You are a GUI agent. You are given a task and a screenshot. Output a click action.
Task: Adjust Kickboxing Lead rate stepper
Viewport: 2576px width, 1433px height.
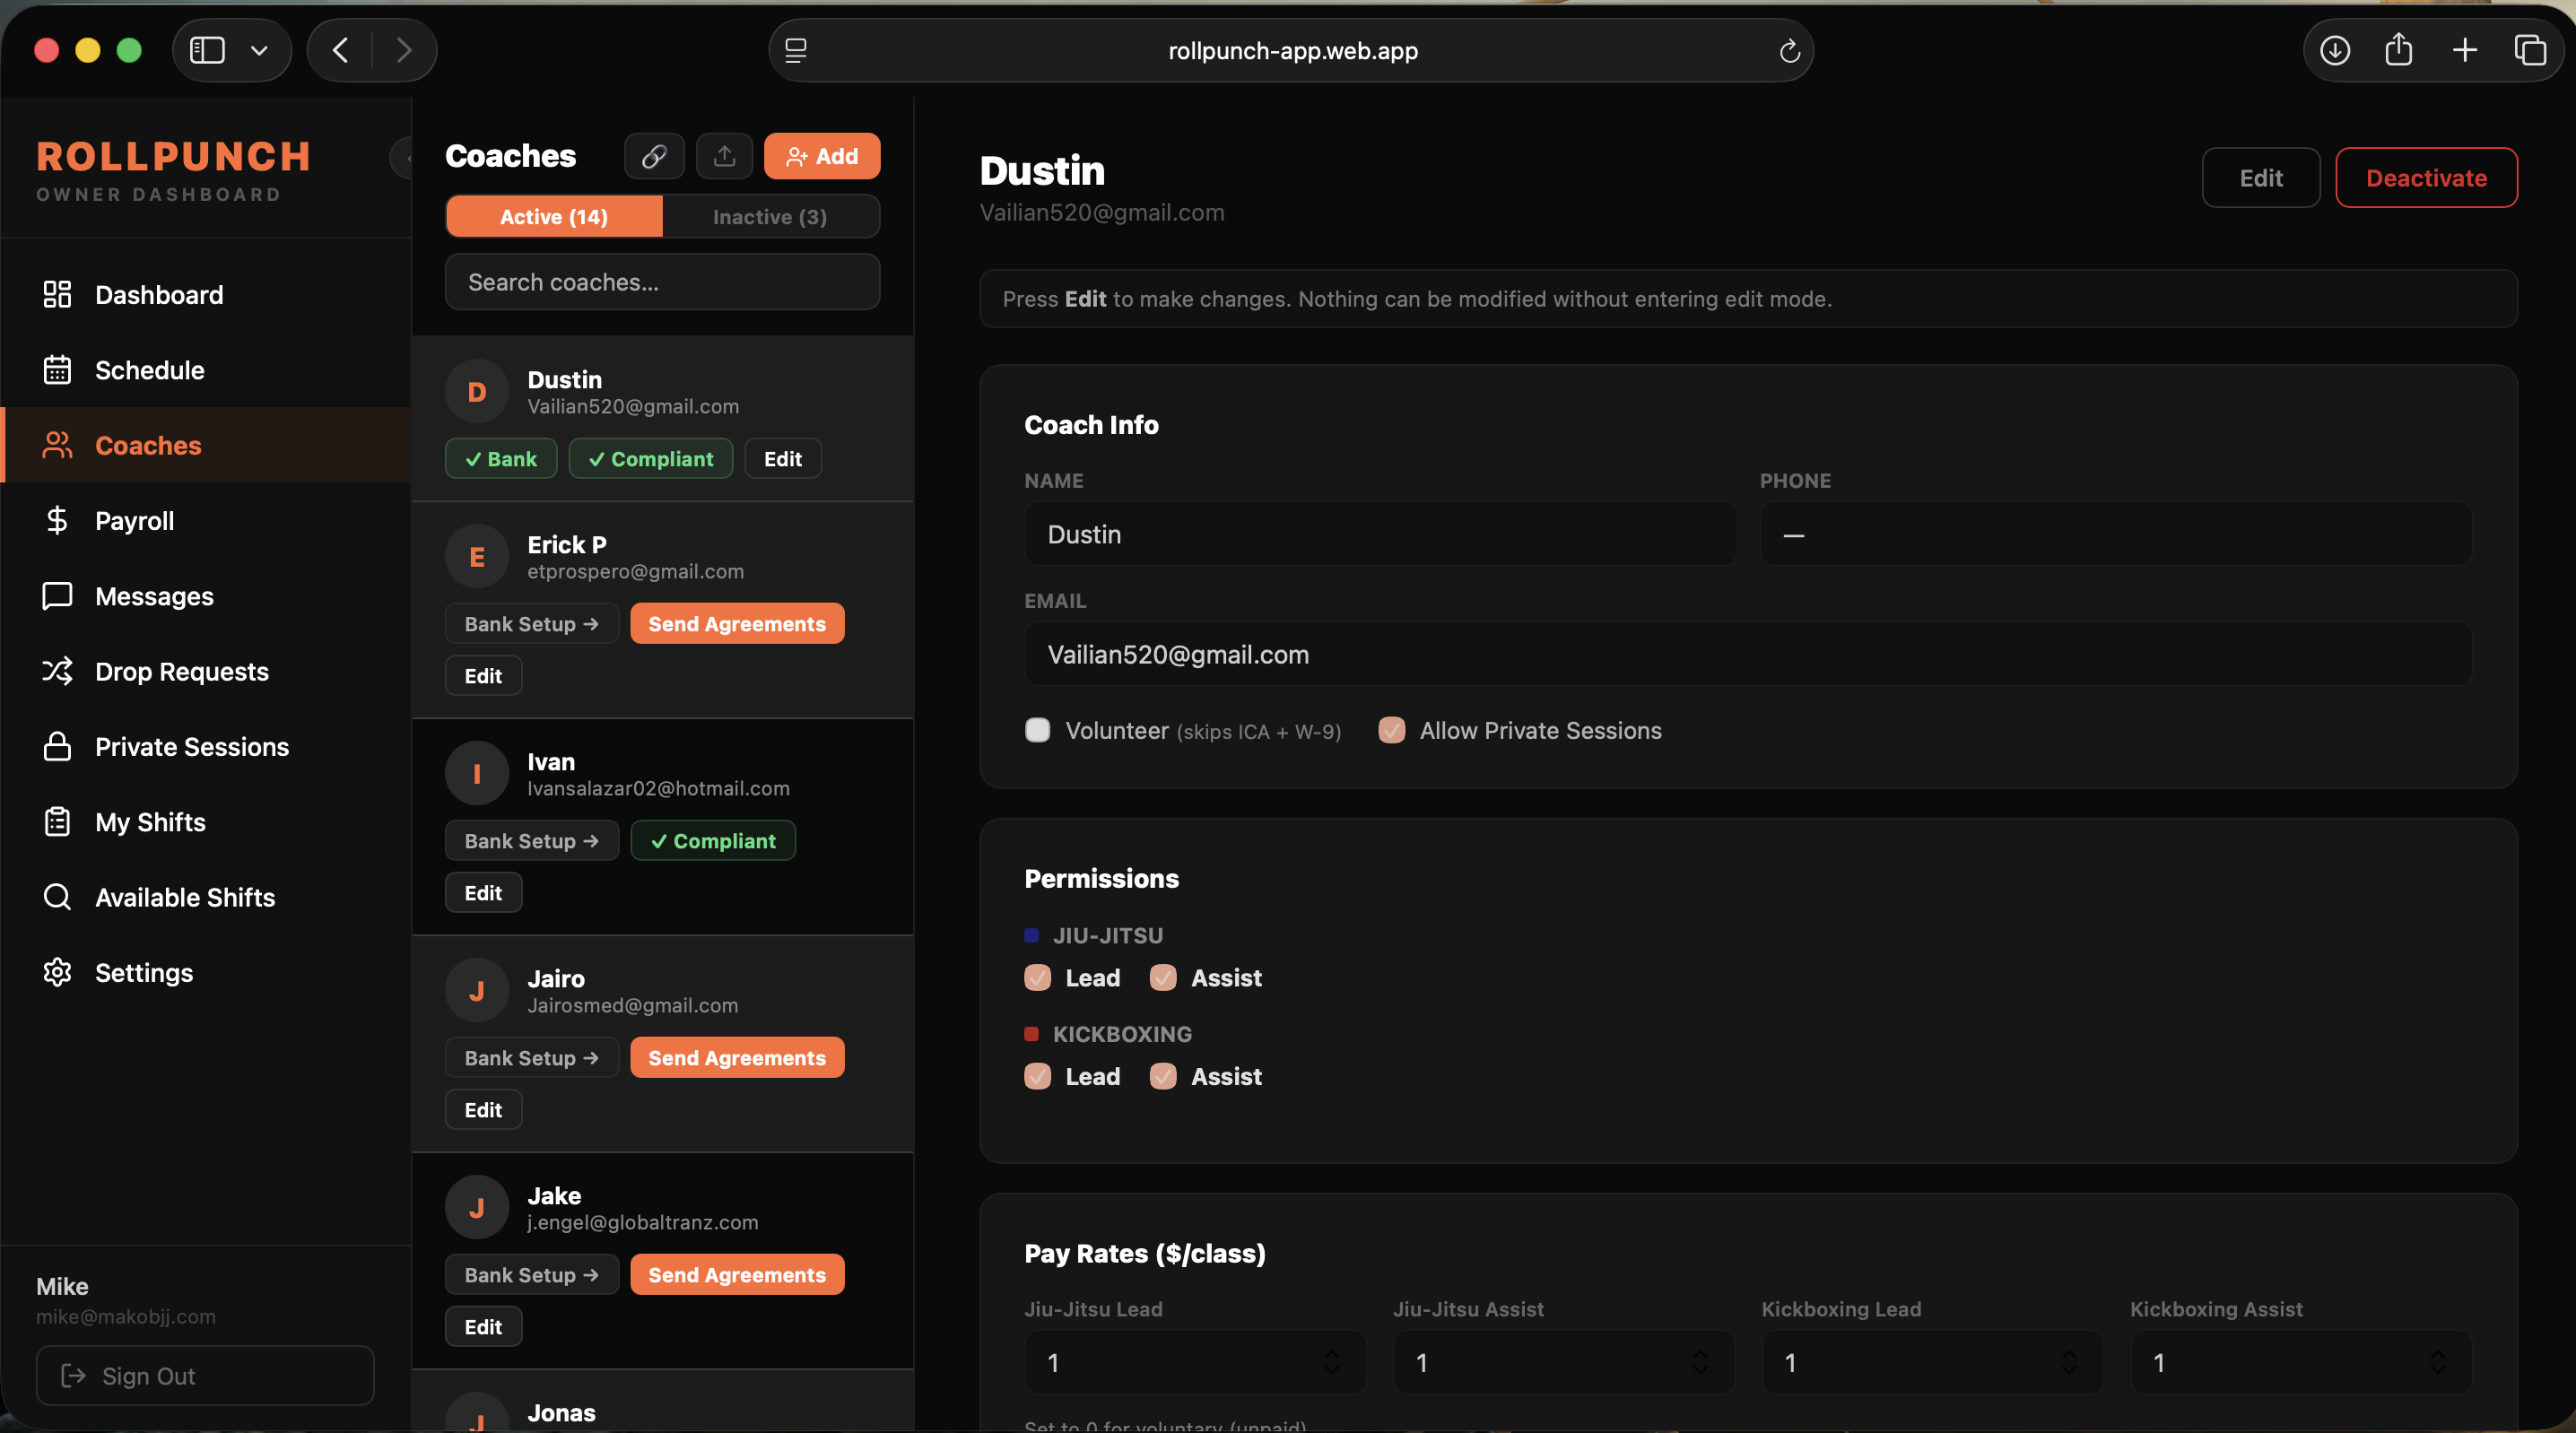click(2069, 1362)
